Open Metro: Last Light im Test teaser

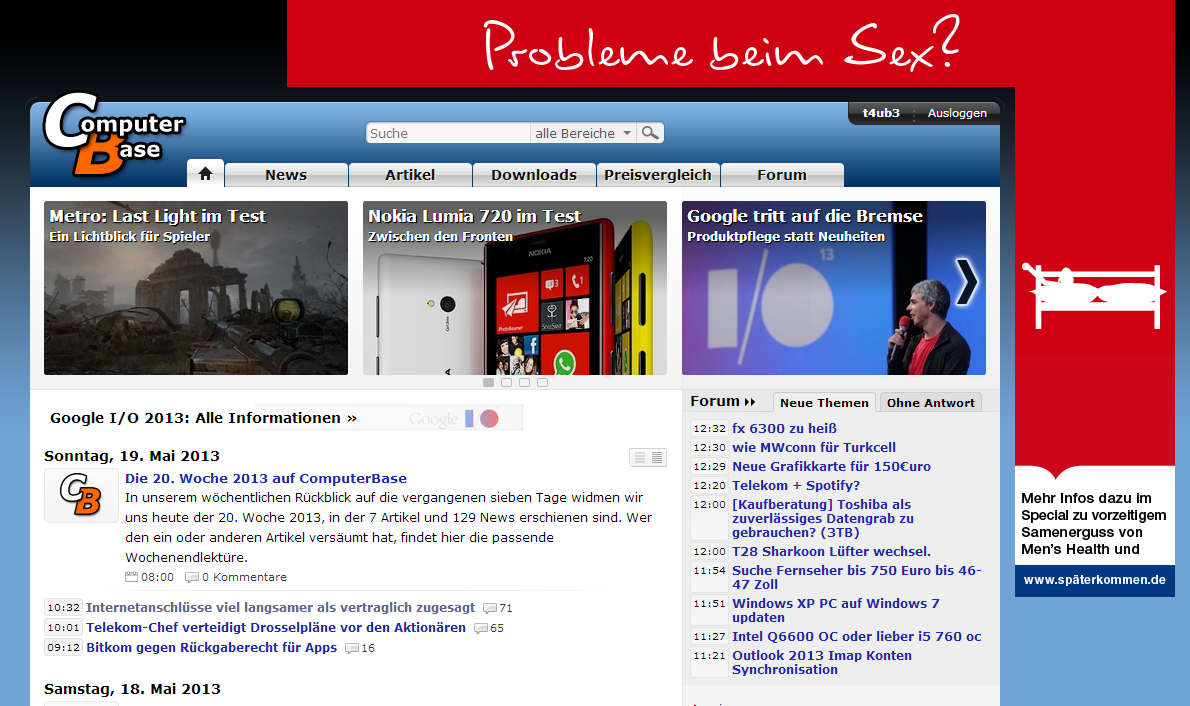click(196, 288)
